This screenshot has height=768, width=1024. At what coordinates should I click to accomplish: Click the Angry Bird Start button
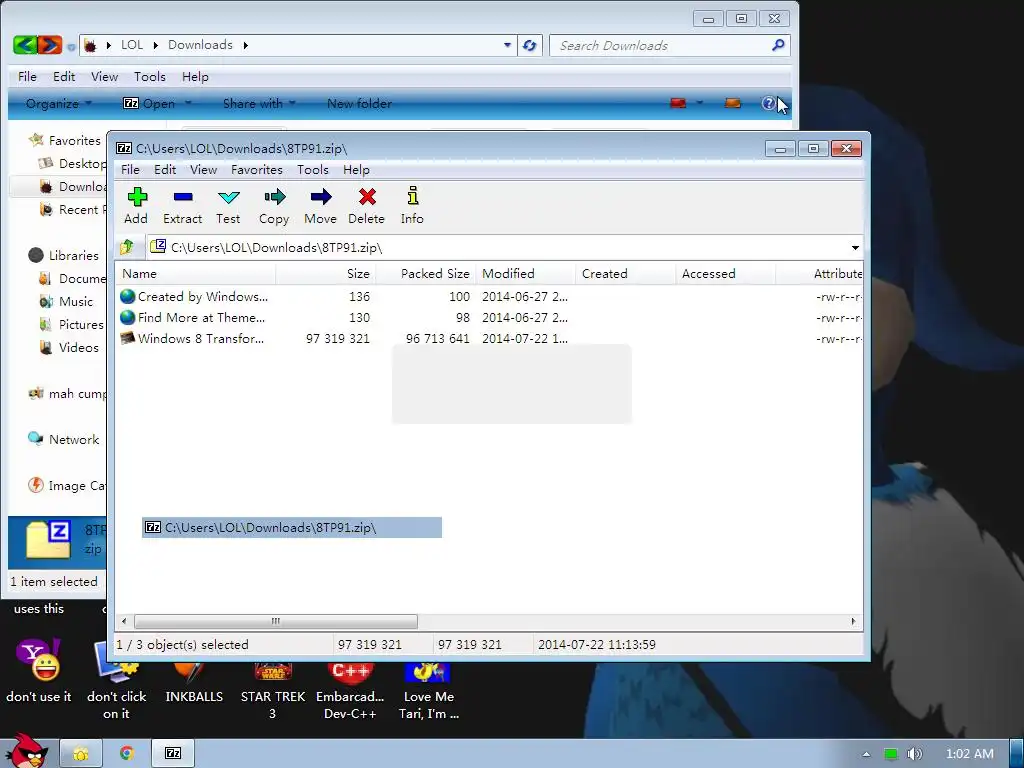[x=27, y=752]
